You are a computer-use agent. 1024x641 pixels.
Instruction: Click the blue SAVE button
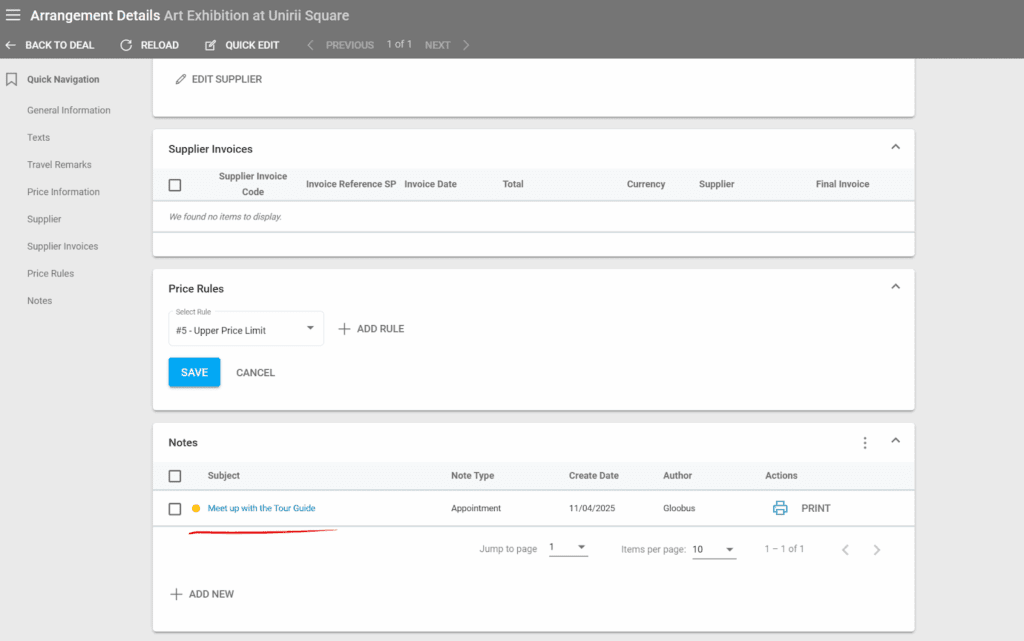[x=194, y=372]
